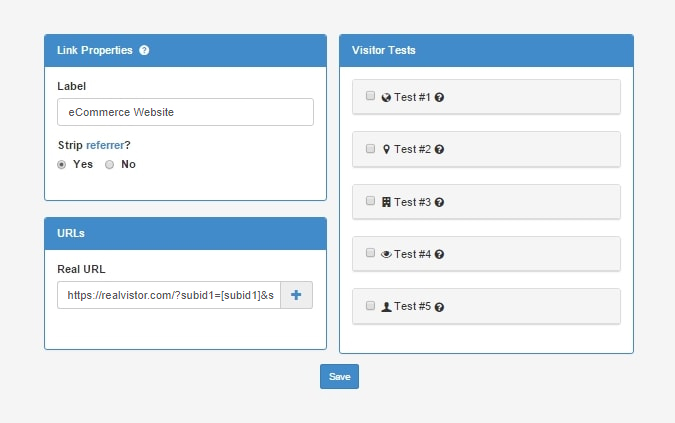The height and width of the screenshot is (423, 675).
Task: Add another URL with the plus button
Action: point(296,295)
